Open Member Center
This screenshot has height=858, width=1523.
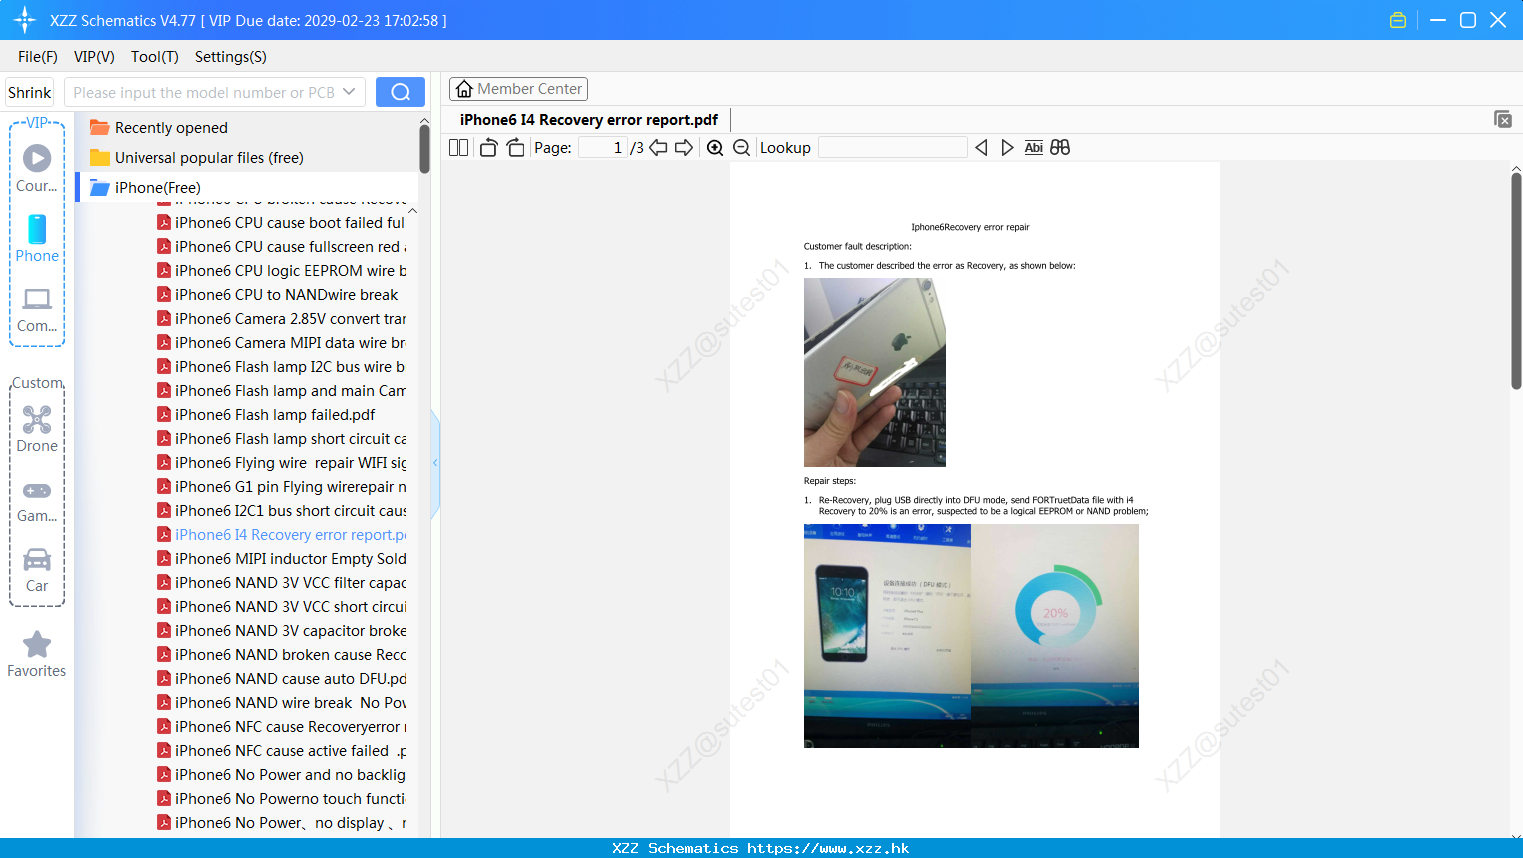pos(518,89)
